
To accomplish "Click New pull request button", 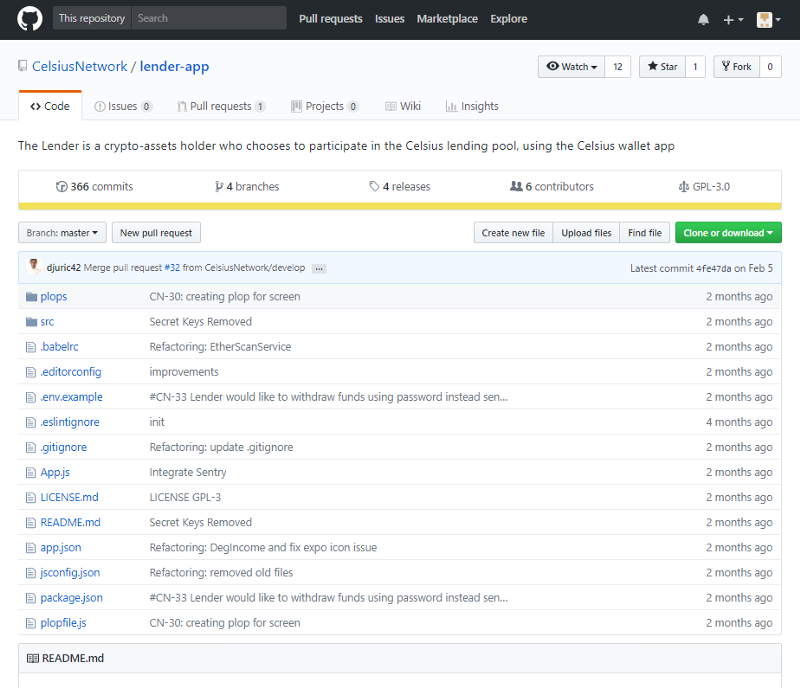I will [156, 233].
